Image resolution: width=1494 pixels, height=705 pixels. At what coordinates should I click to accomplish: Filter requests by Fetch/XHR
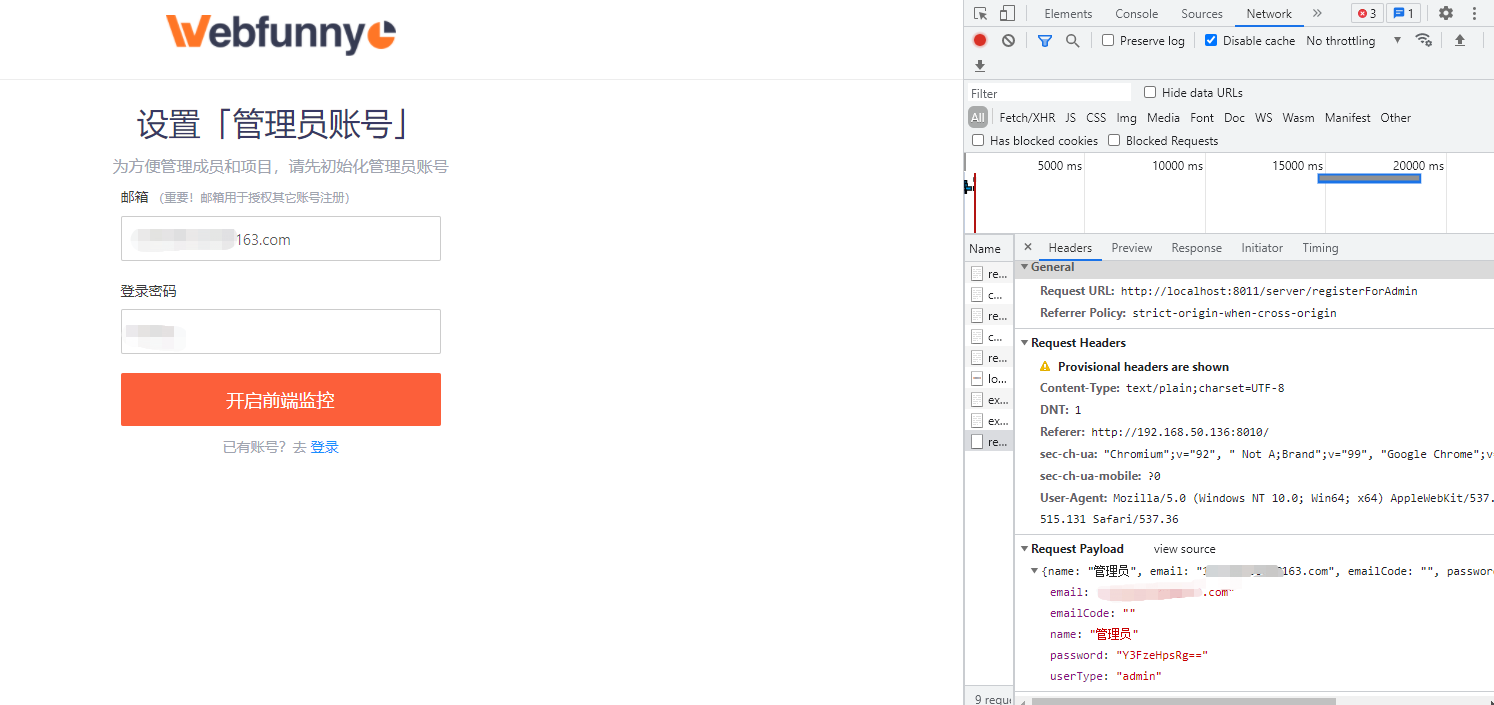pyautogui.click(x=1027, y=117)
